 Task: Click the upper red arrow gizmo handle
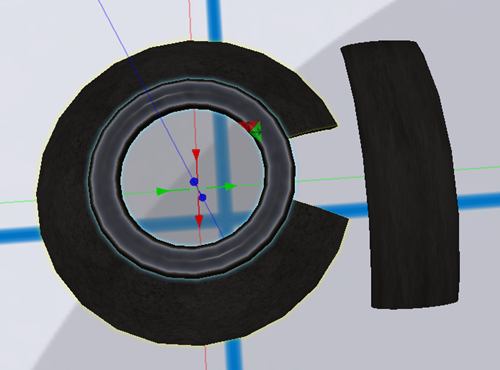[196, 155]
